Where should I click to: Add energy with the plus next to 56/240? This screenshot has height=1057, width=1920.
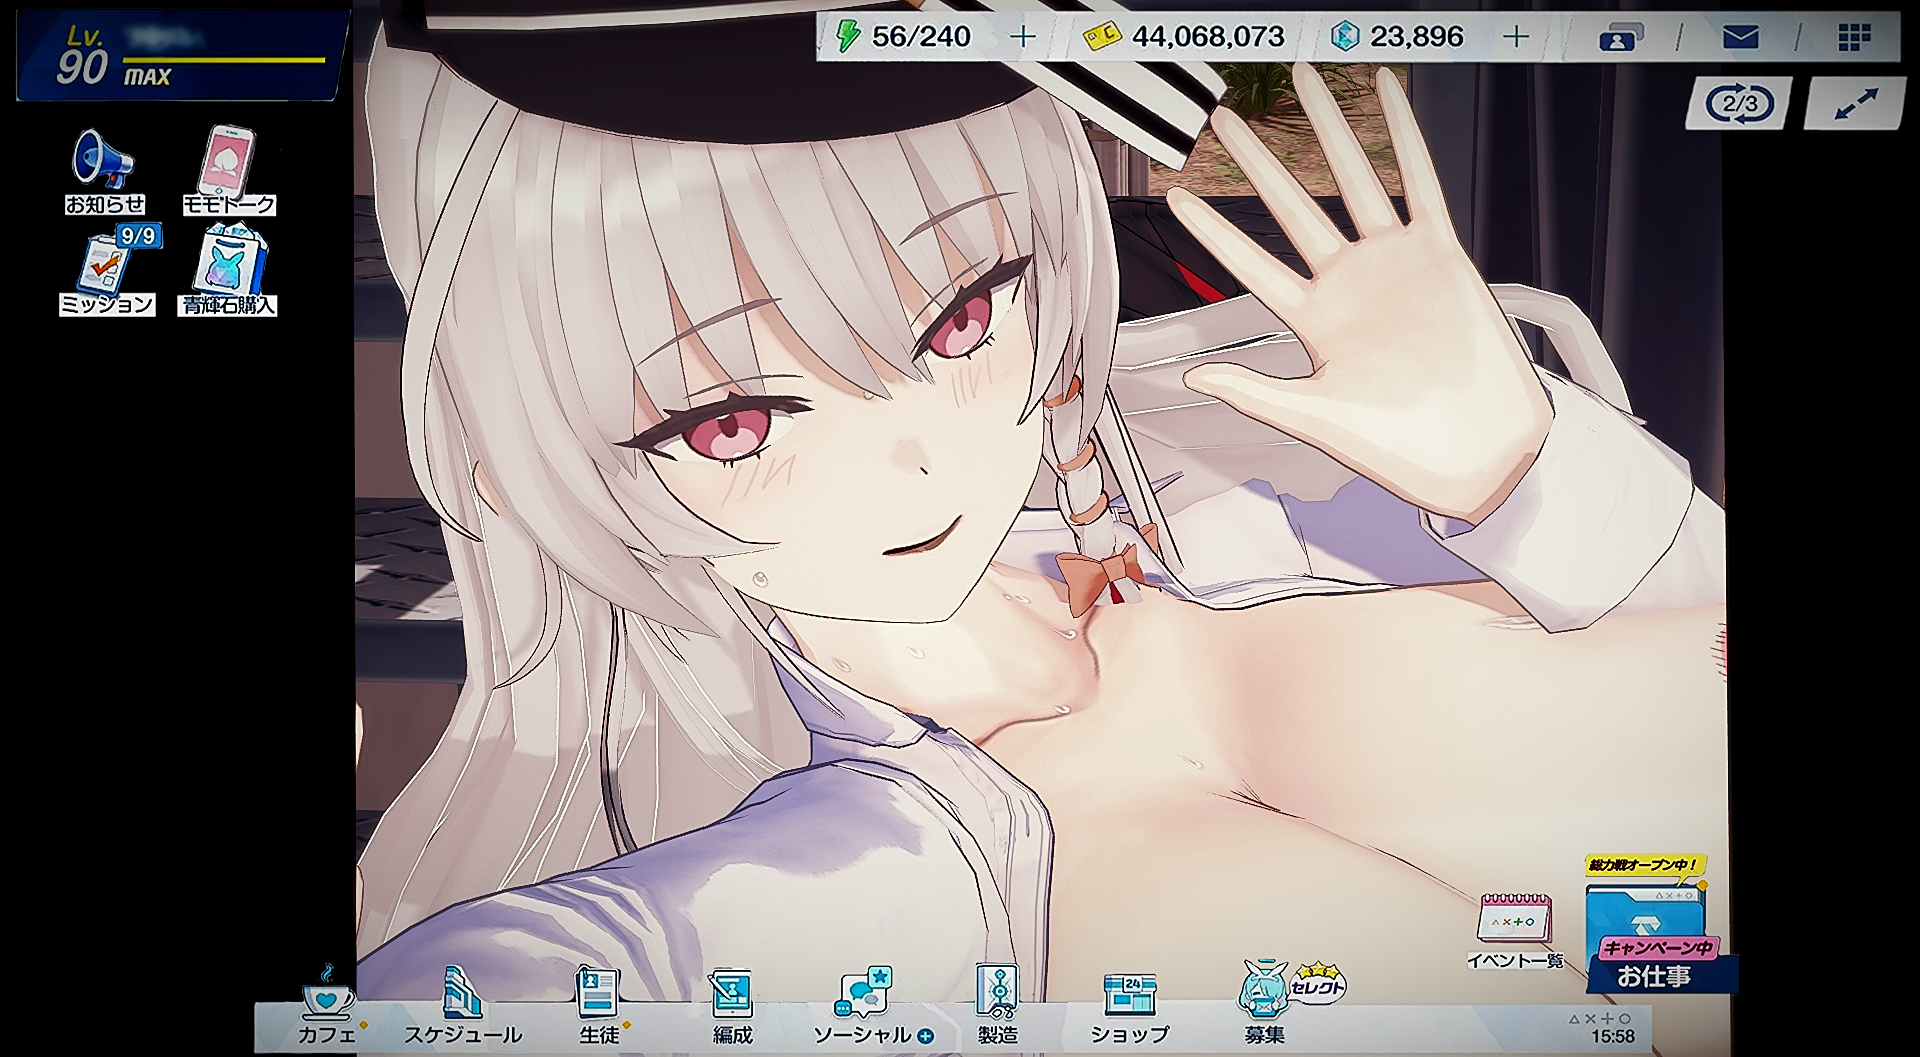click(1022, 37)
